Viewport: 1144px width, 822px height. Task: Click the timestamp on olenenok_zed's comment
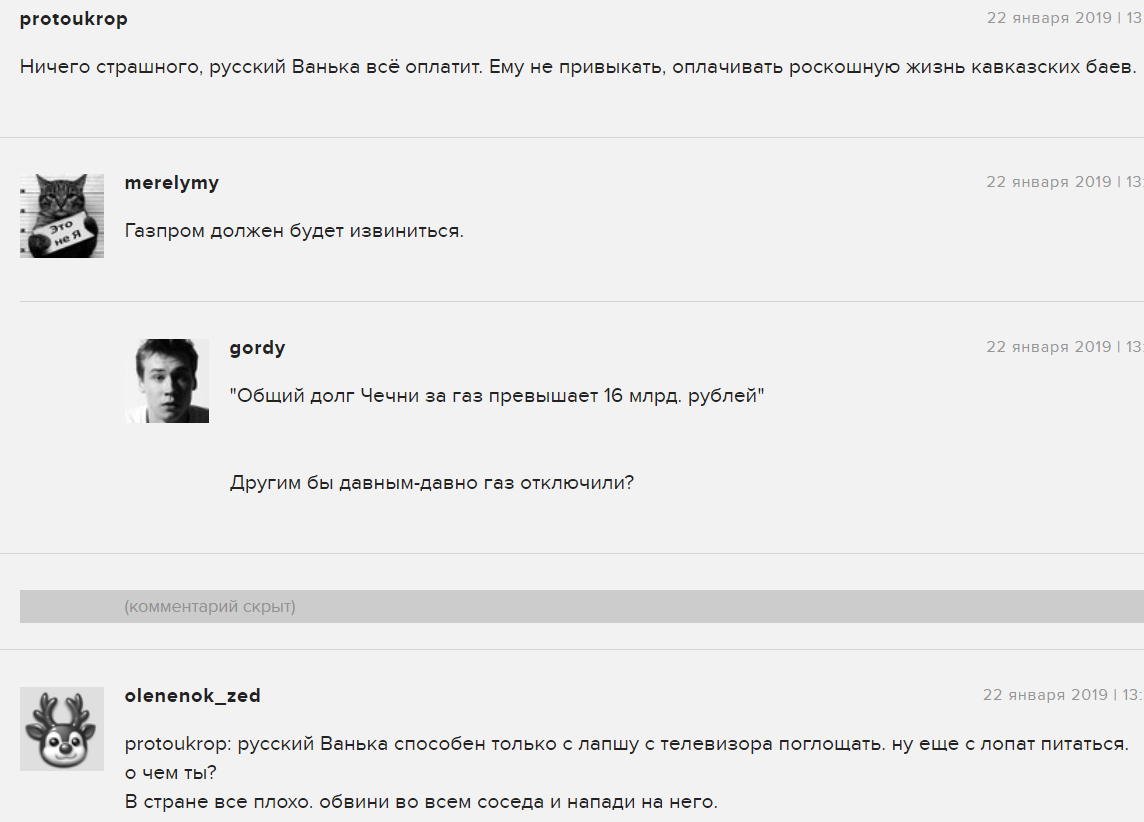[1063, 694]
